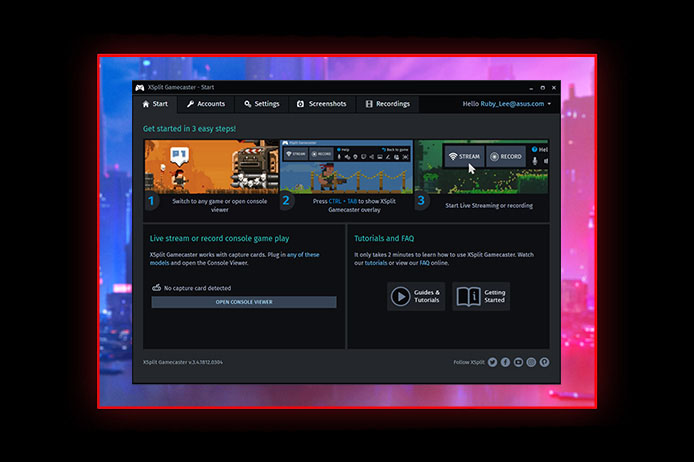Screen dimensions: 694x462
Task: Open the Accounts tab
Action: click(x=206, y=104)
